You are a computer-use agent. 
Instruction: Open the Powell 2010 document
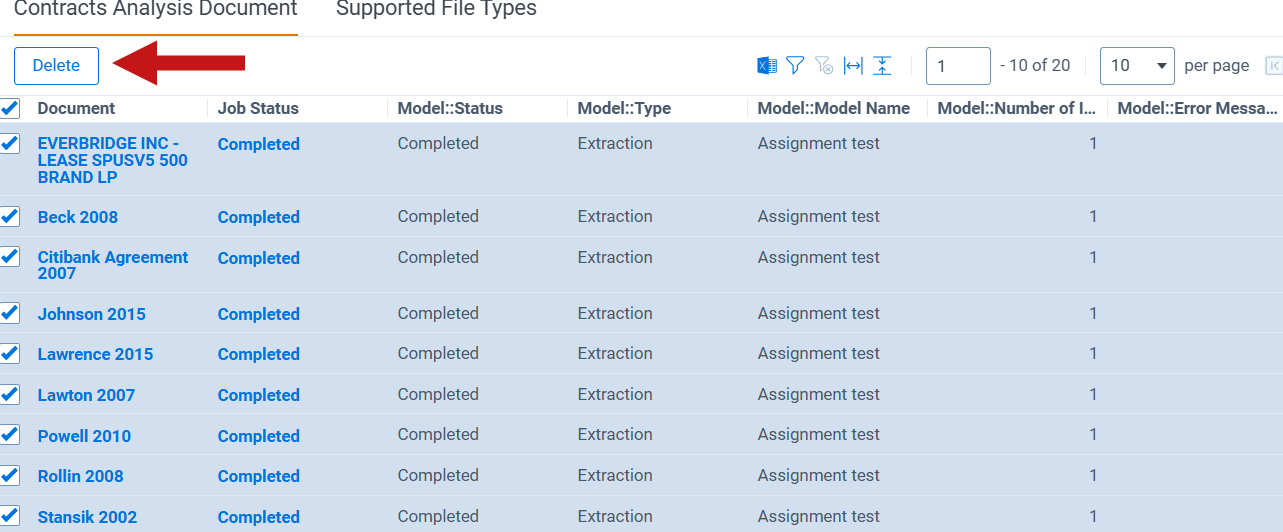coord(84,436)
